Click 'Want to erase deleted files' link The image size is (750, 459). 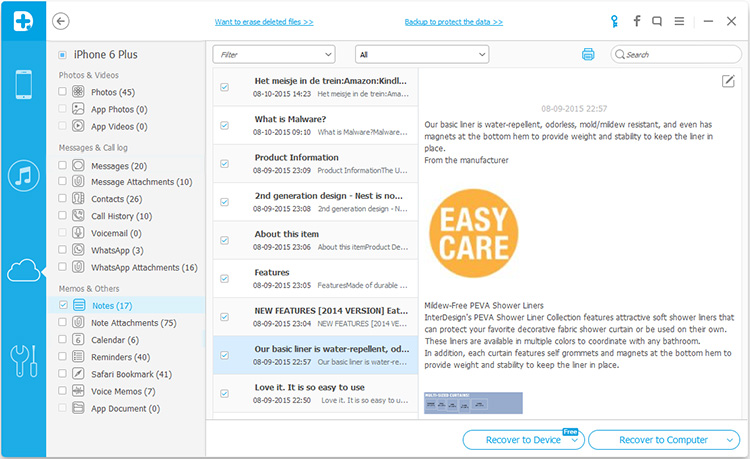264,22
